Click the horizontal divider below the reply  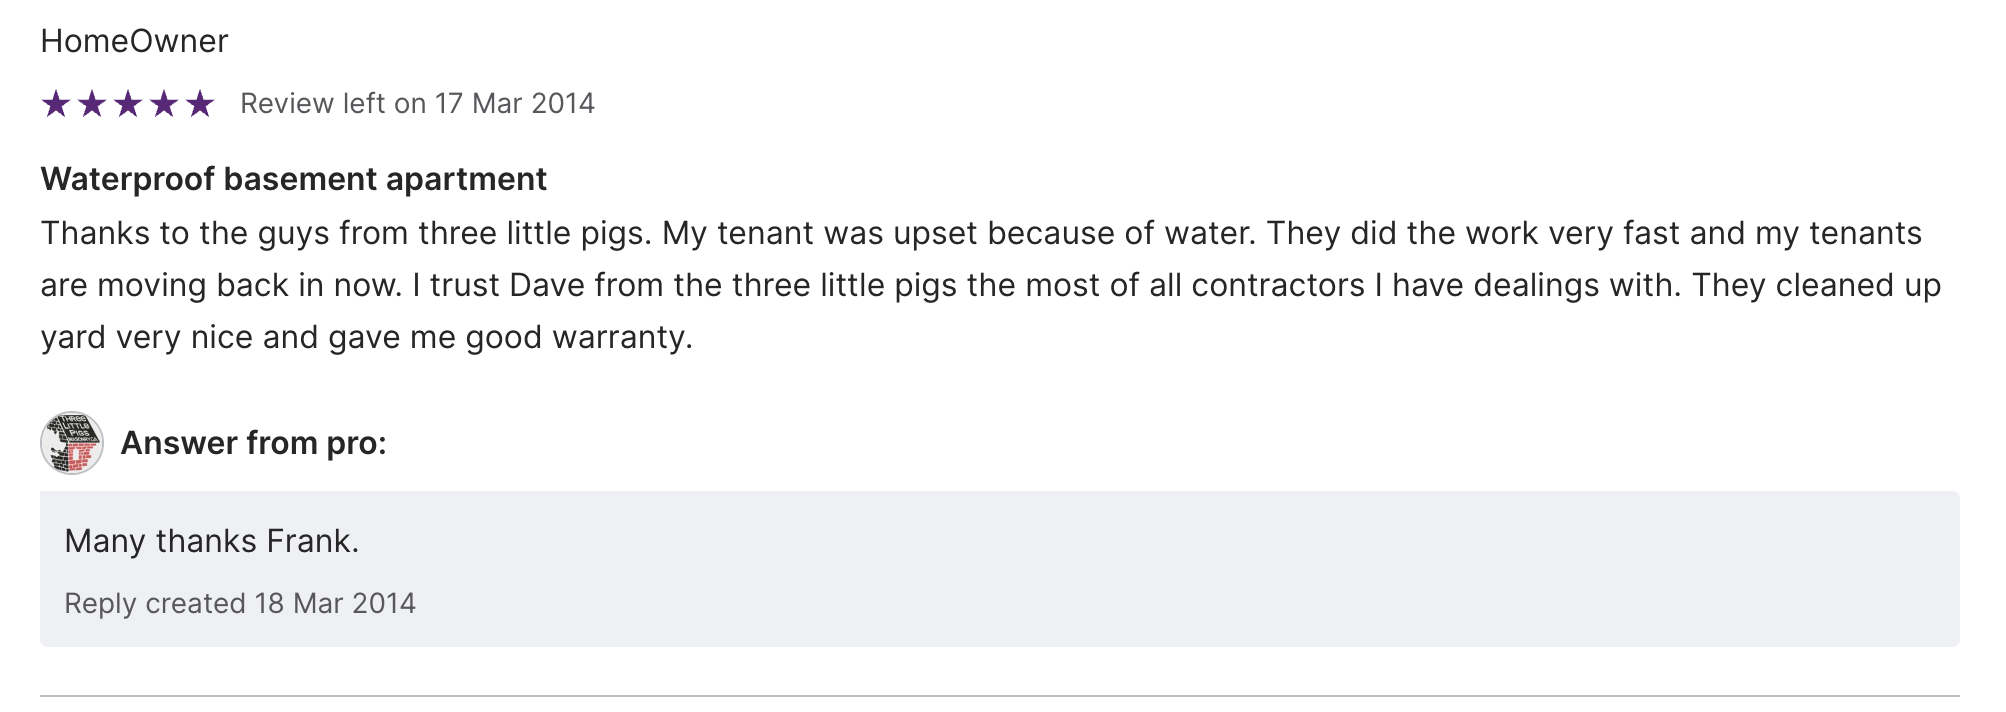coord(1000,696)
